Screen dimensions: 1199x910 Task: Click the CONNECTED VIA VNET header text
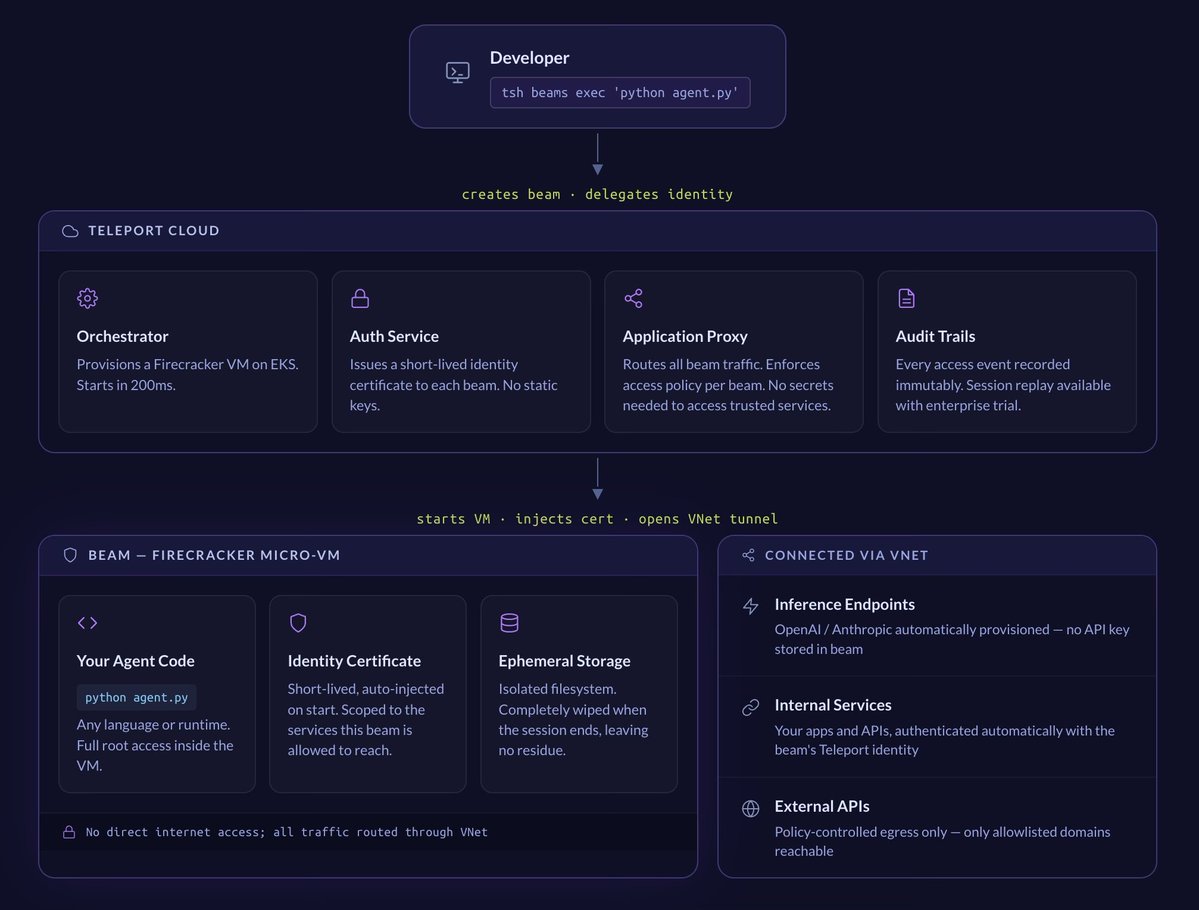point(846,555)
